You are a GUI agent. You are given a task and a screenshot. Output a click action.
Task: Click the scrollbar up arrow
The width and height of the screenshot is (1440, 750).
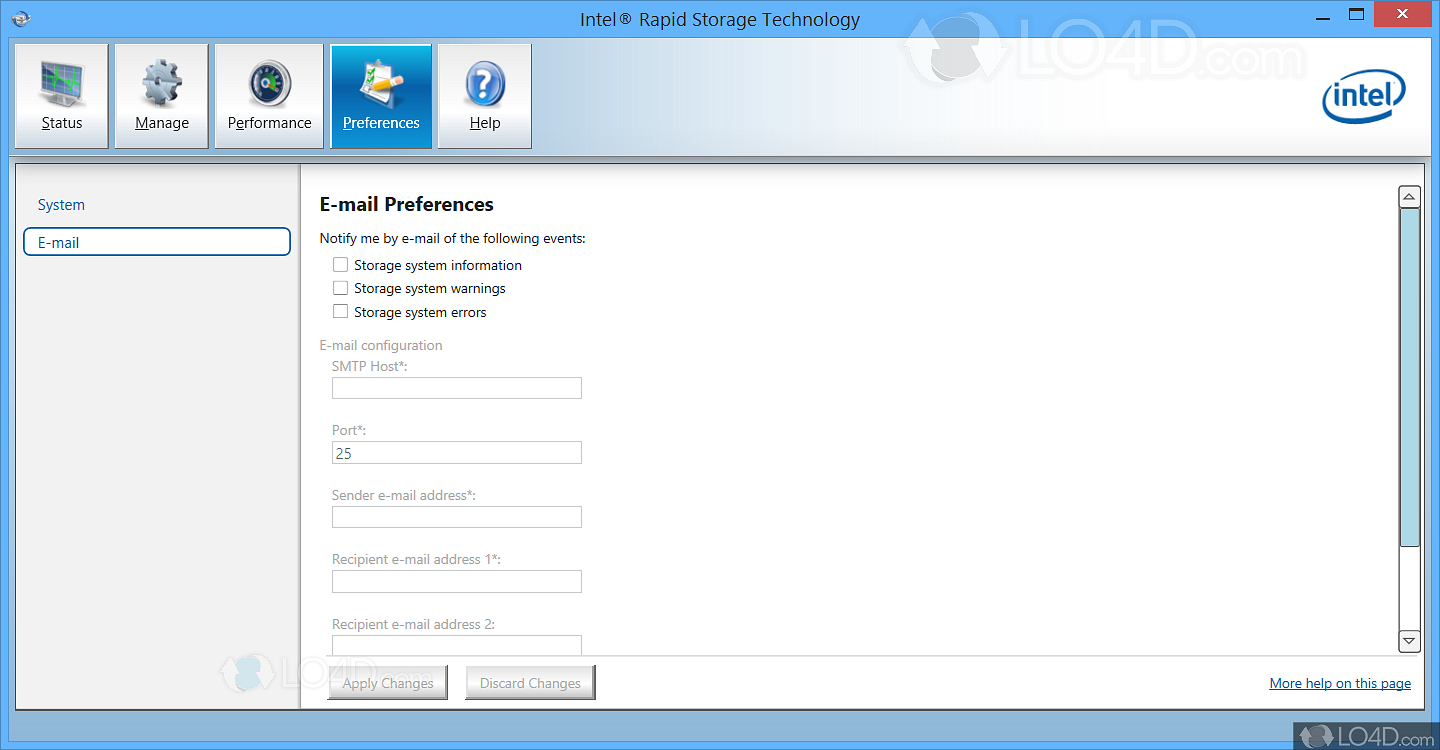[1410, 196]
